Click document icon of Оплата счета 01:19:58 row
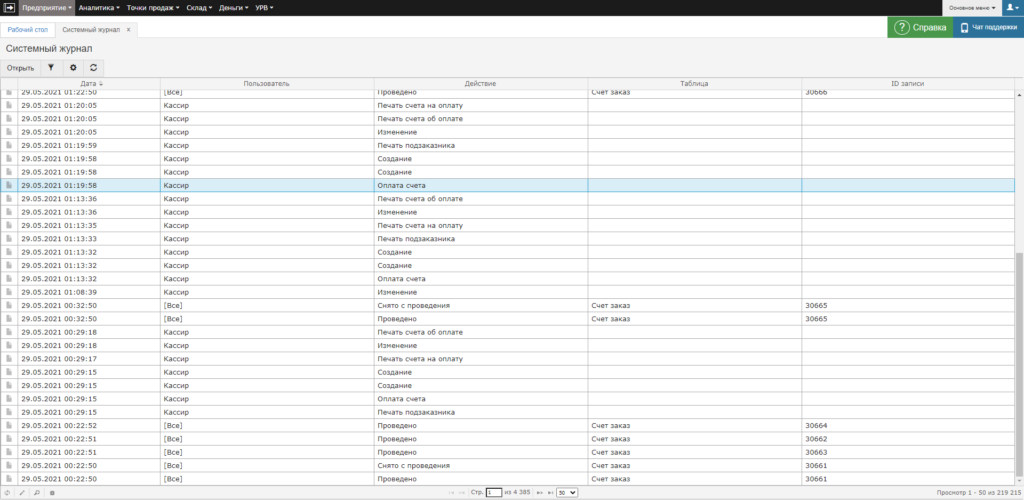This screenshot has width=1024, height=500. pyautogui.click(x=9, y=185)
